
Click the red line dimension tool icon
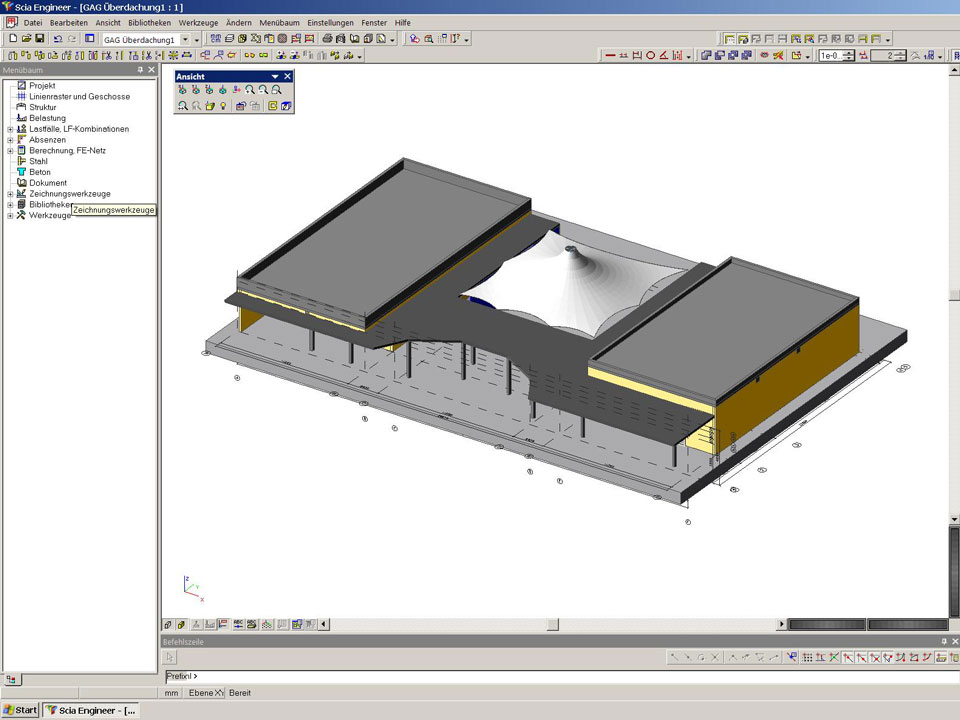(x=610, y=56)
